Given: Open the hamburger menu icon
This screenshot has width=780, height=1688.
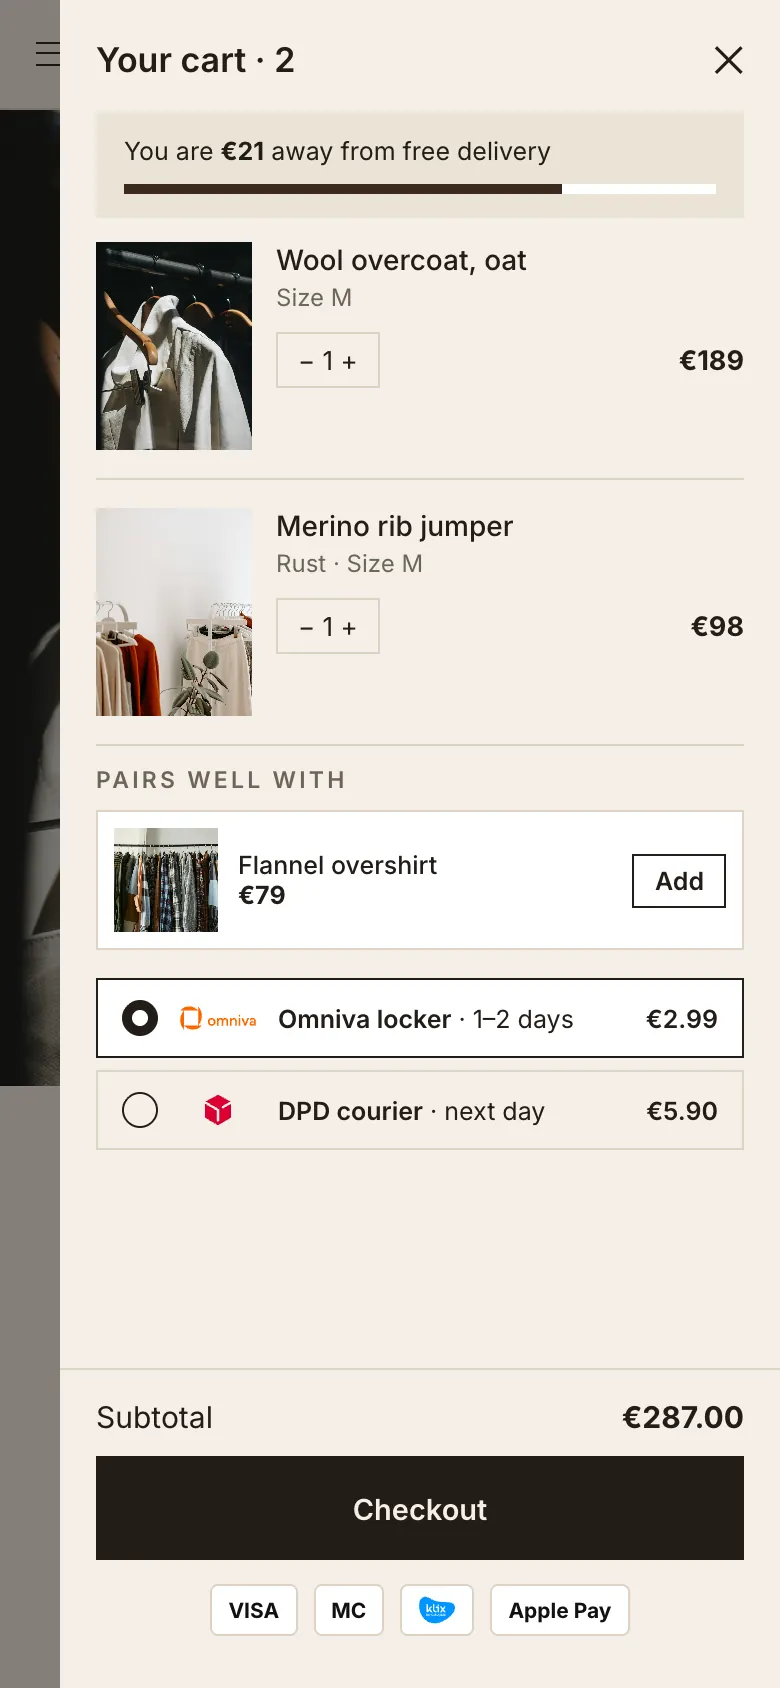Looking at the screenshot, I should pyautogui.click(x=47, y=54).
